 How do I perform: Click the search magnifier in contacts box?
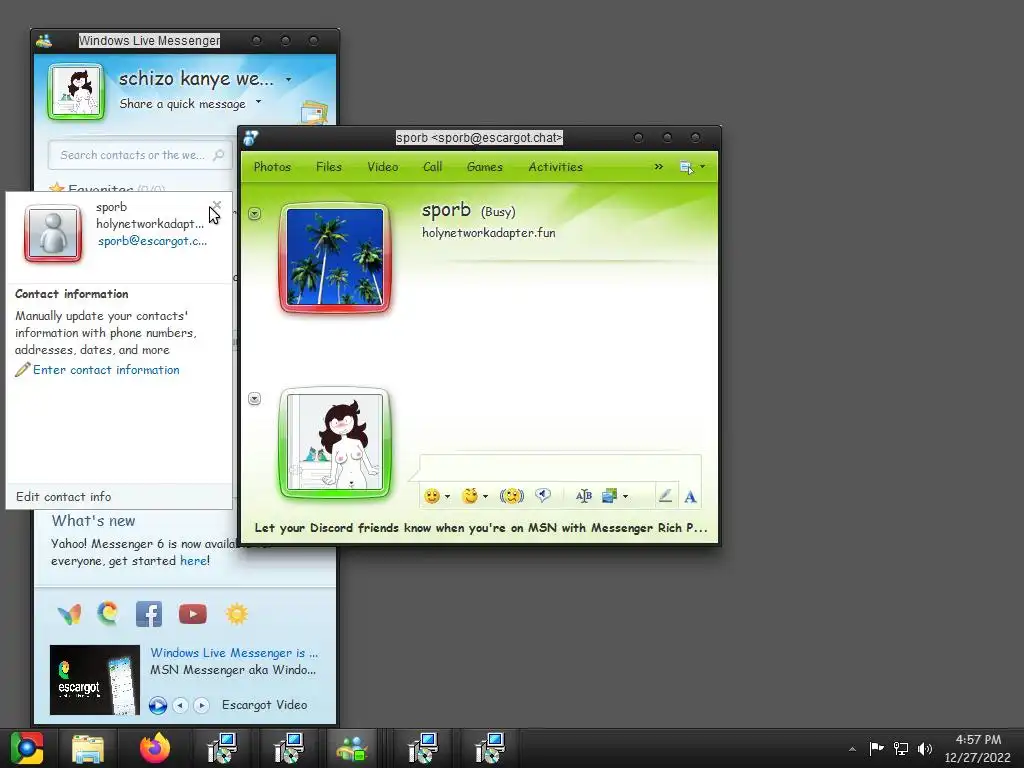tap(219, 155)
